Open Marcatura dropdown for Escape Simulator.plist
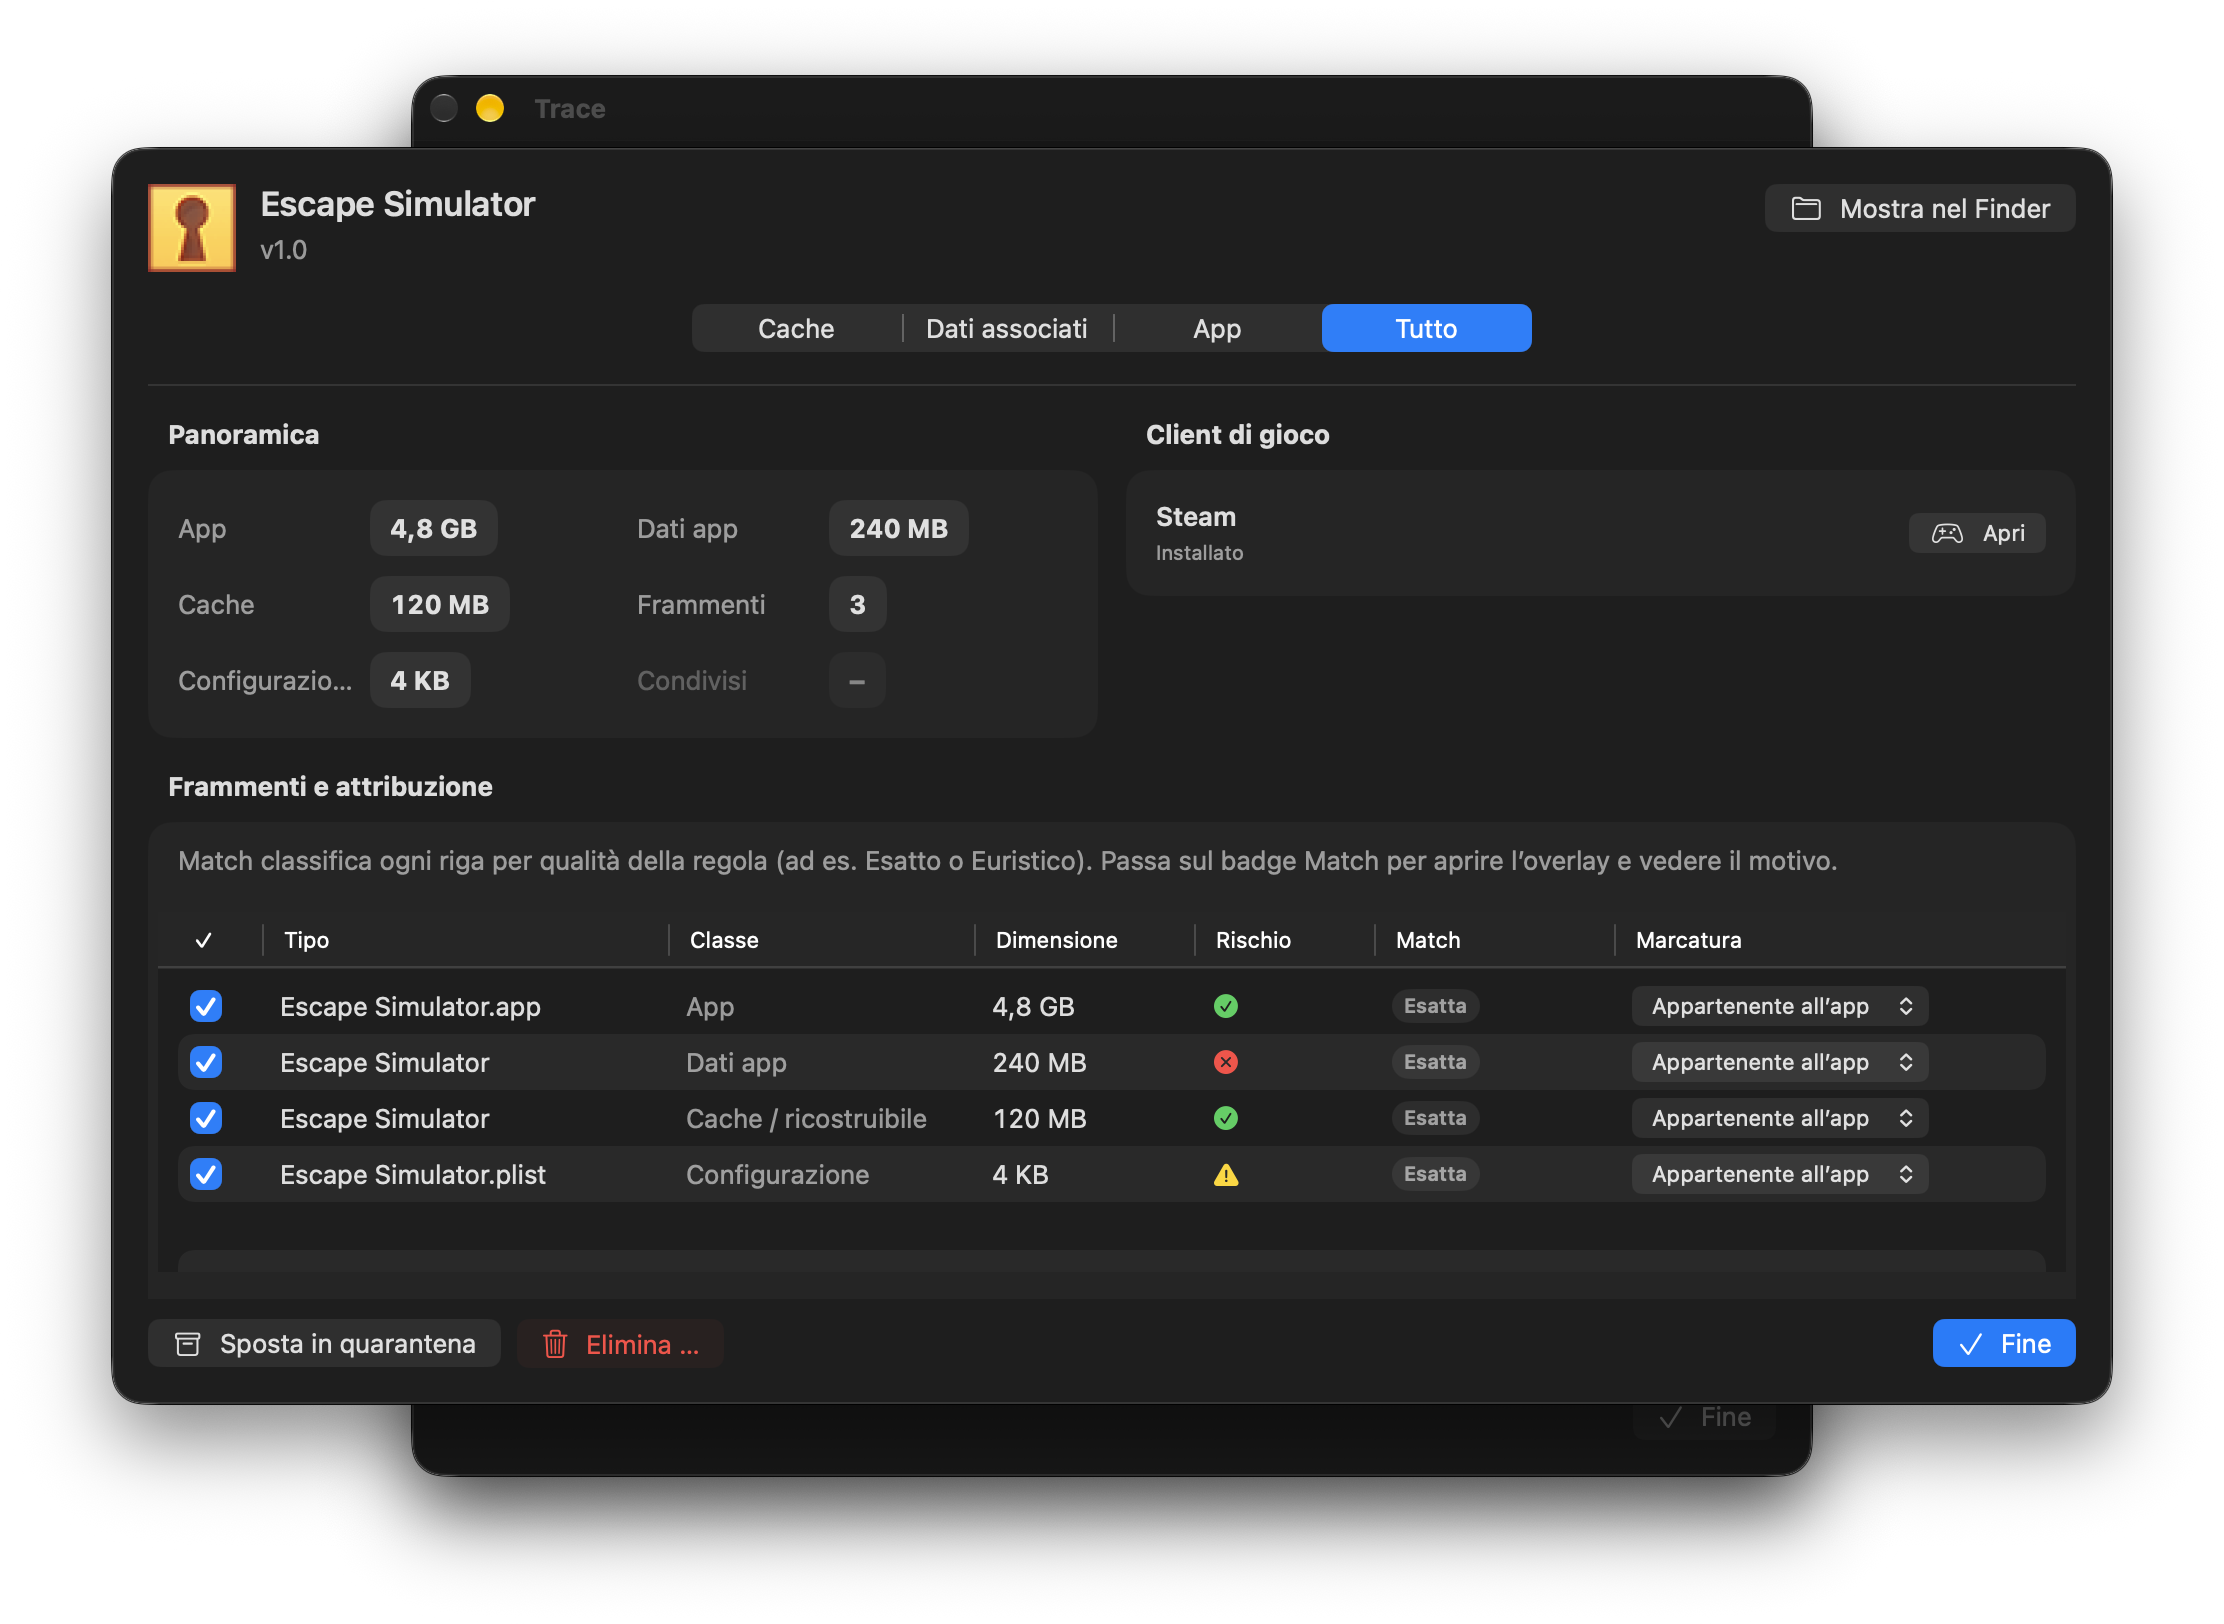Image resolution: width=2224 pixels, height=1624 pixels. (1779, 1174)
